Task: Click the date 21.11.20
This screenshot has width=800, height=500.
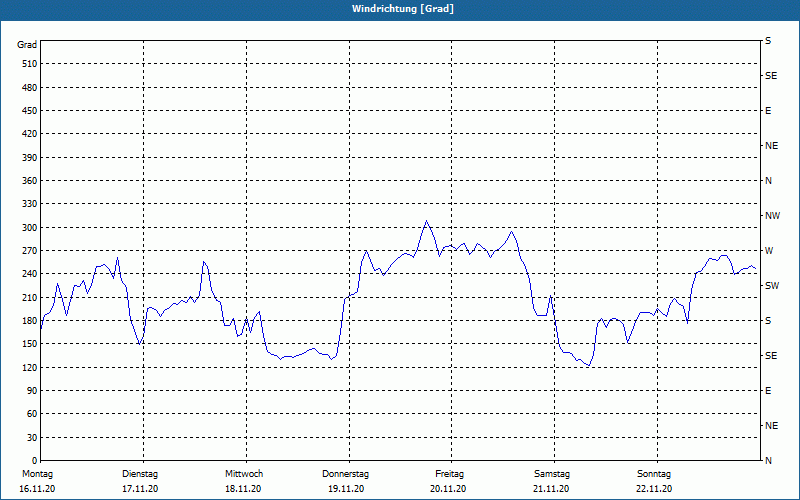Action: click(551, 489)
